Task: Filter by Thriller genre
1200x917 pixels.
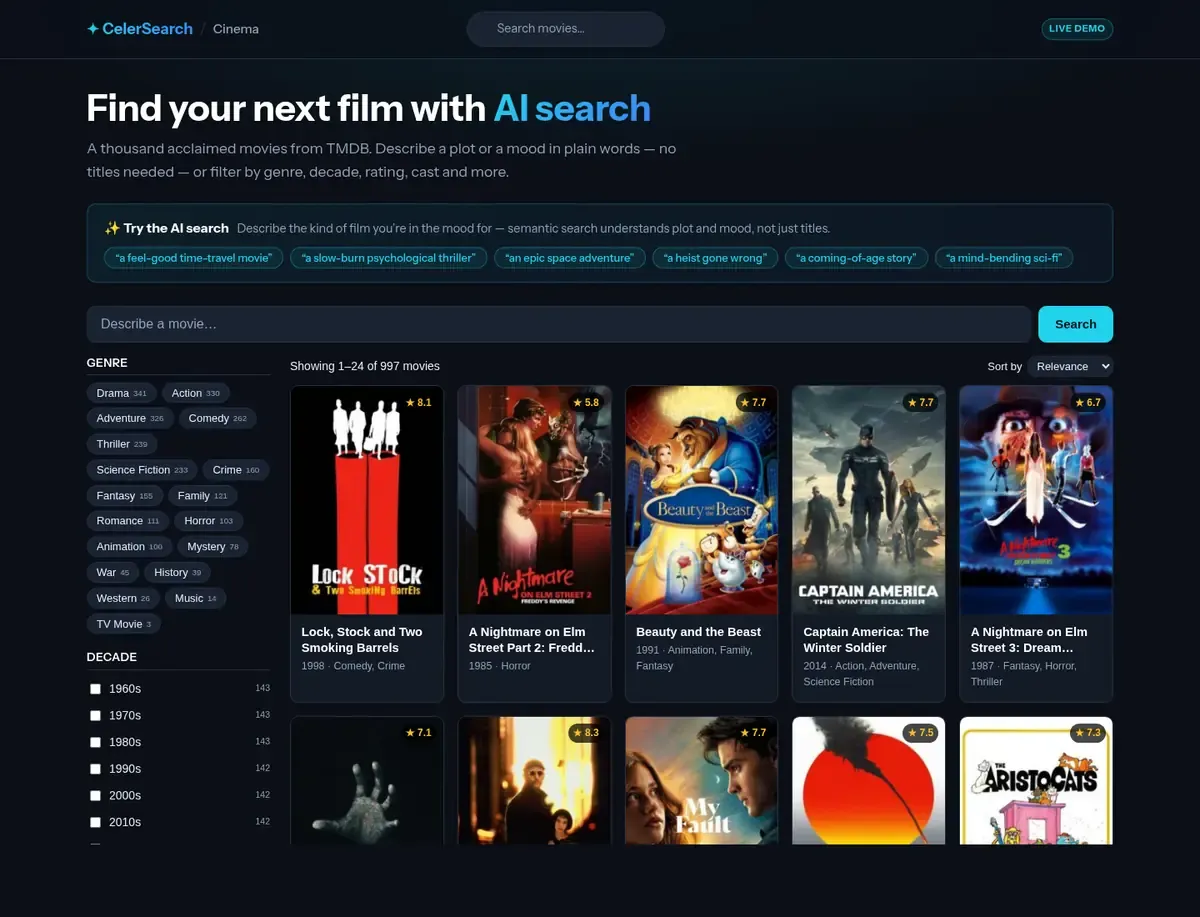Action: [122, 444]
